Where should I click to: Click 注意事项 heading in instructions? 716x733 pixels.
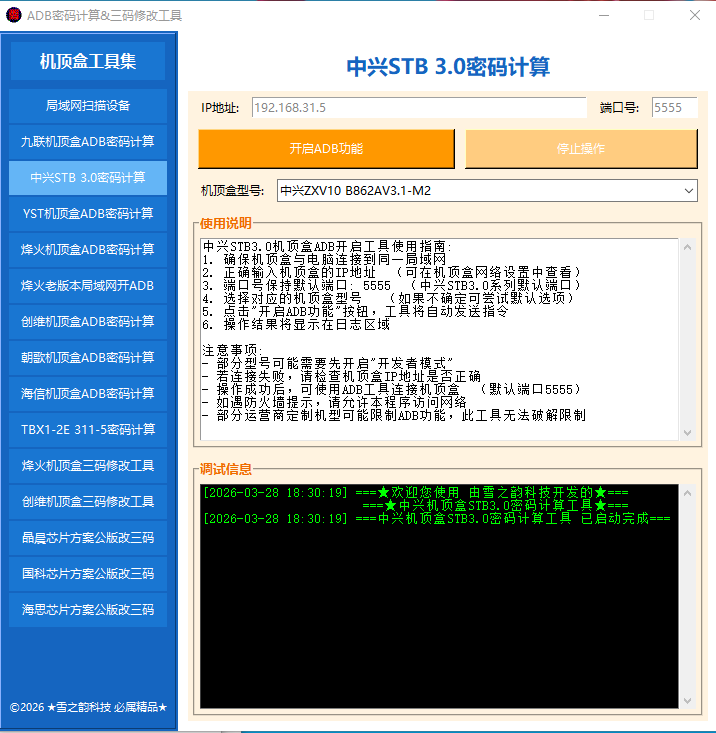[x=232, y=350]
